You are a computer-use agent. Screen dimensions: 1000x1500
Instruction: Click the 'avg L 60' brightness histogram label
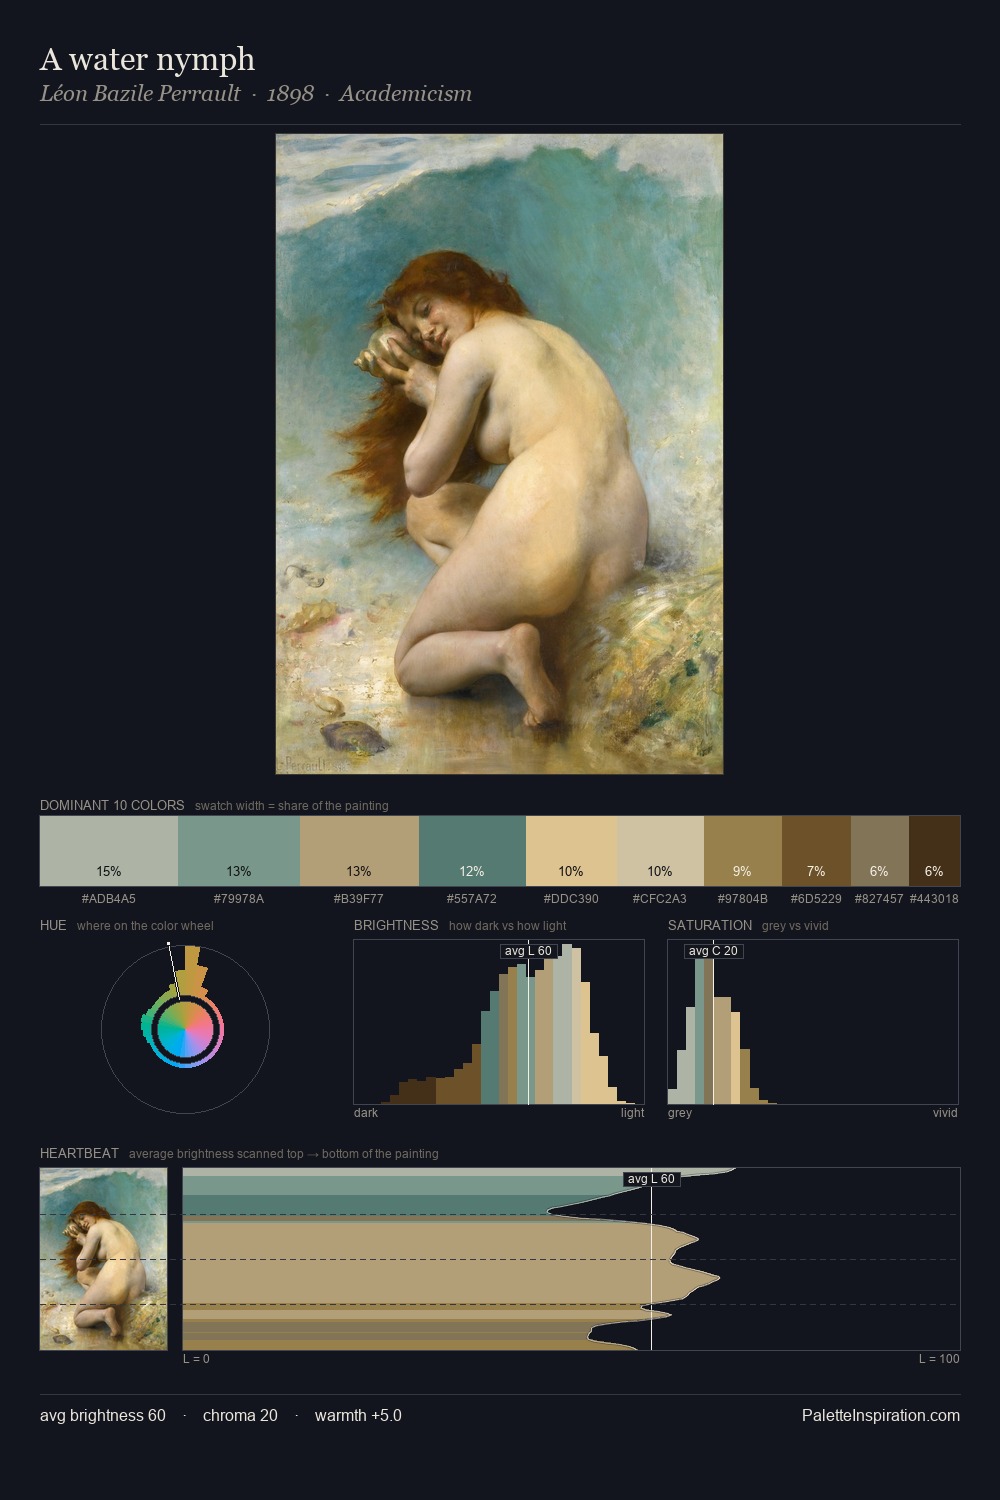[528, 951]
